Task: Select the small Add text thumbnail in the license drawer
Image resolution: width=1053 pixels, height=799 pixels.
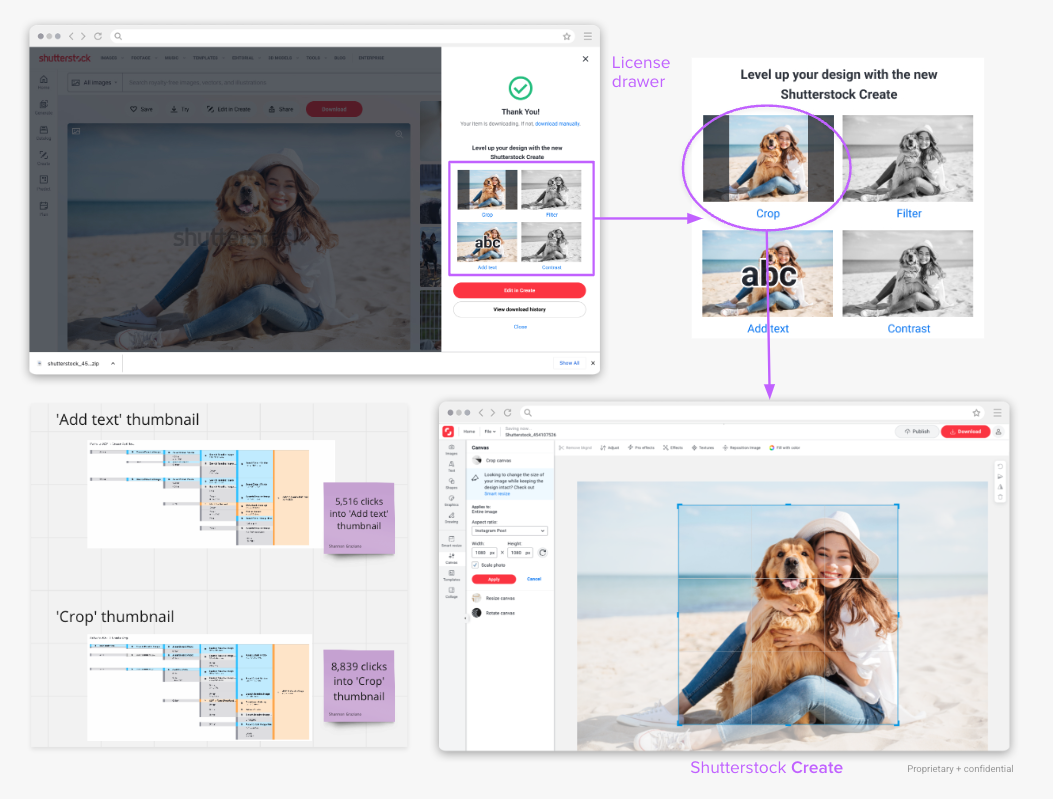Action: [x=487, y=243]
